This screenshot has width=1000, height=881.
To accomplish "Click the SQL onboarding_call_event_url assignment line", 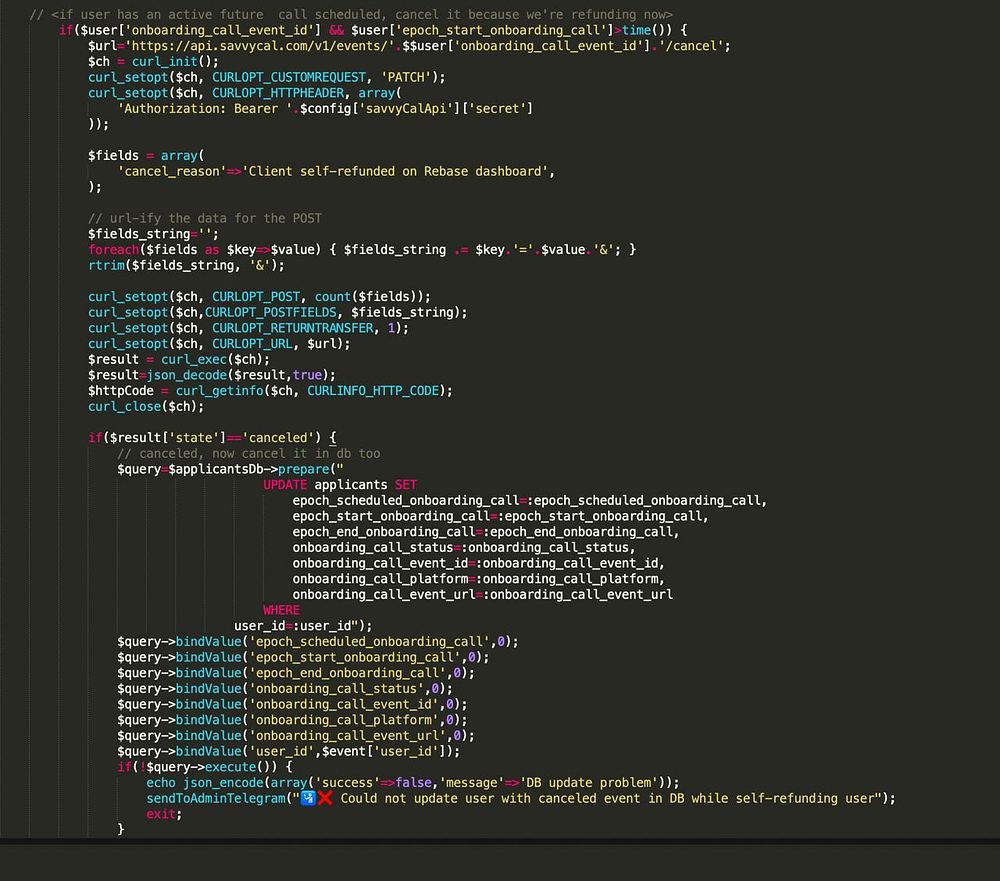I will [x=483, y=595].
